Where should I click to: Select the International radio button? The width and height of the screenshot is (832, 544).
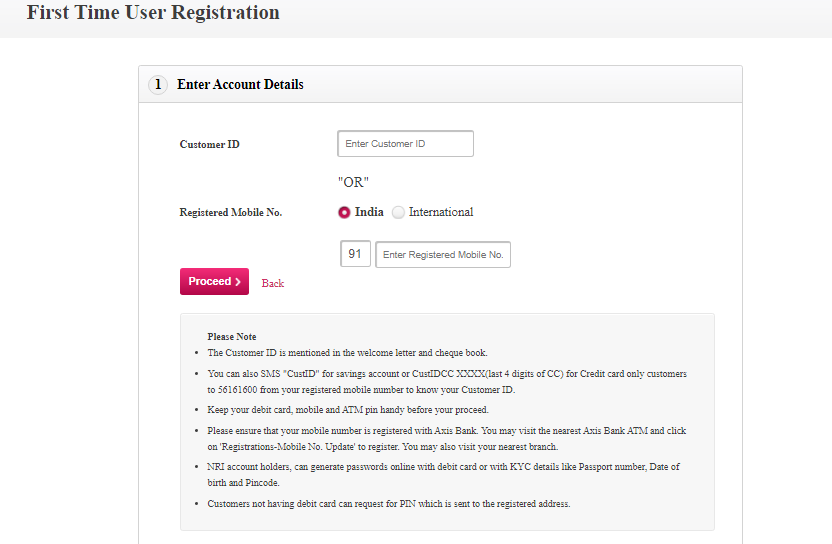pyautogui.click(x=398, y=212)
